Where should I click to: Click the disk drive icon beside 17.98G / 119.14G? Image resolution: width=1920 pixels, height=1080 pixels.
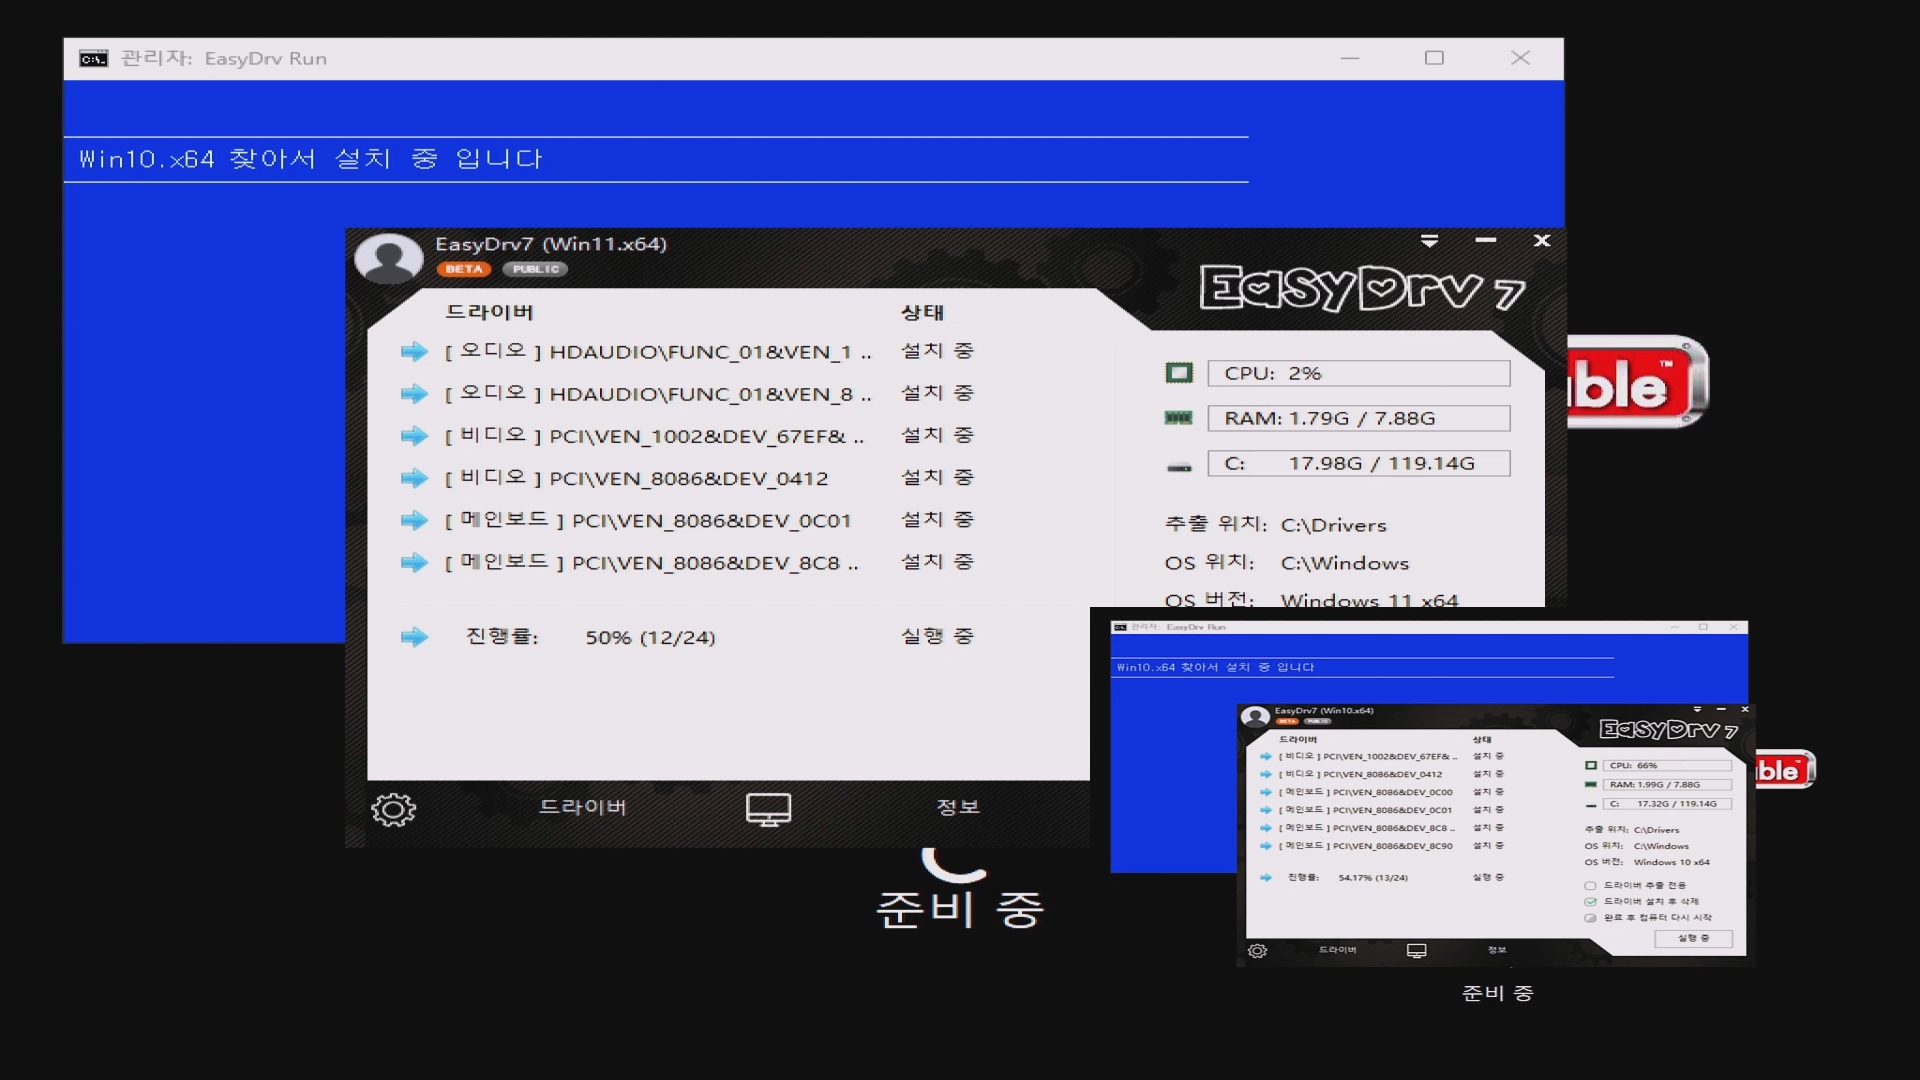1179,466
